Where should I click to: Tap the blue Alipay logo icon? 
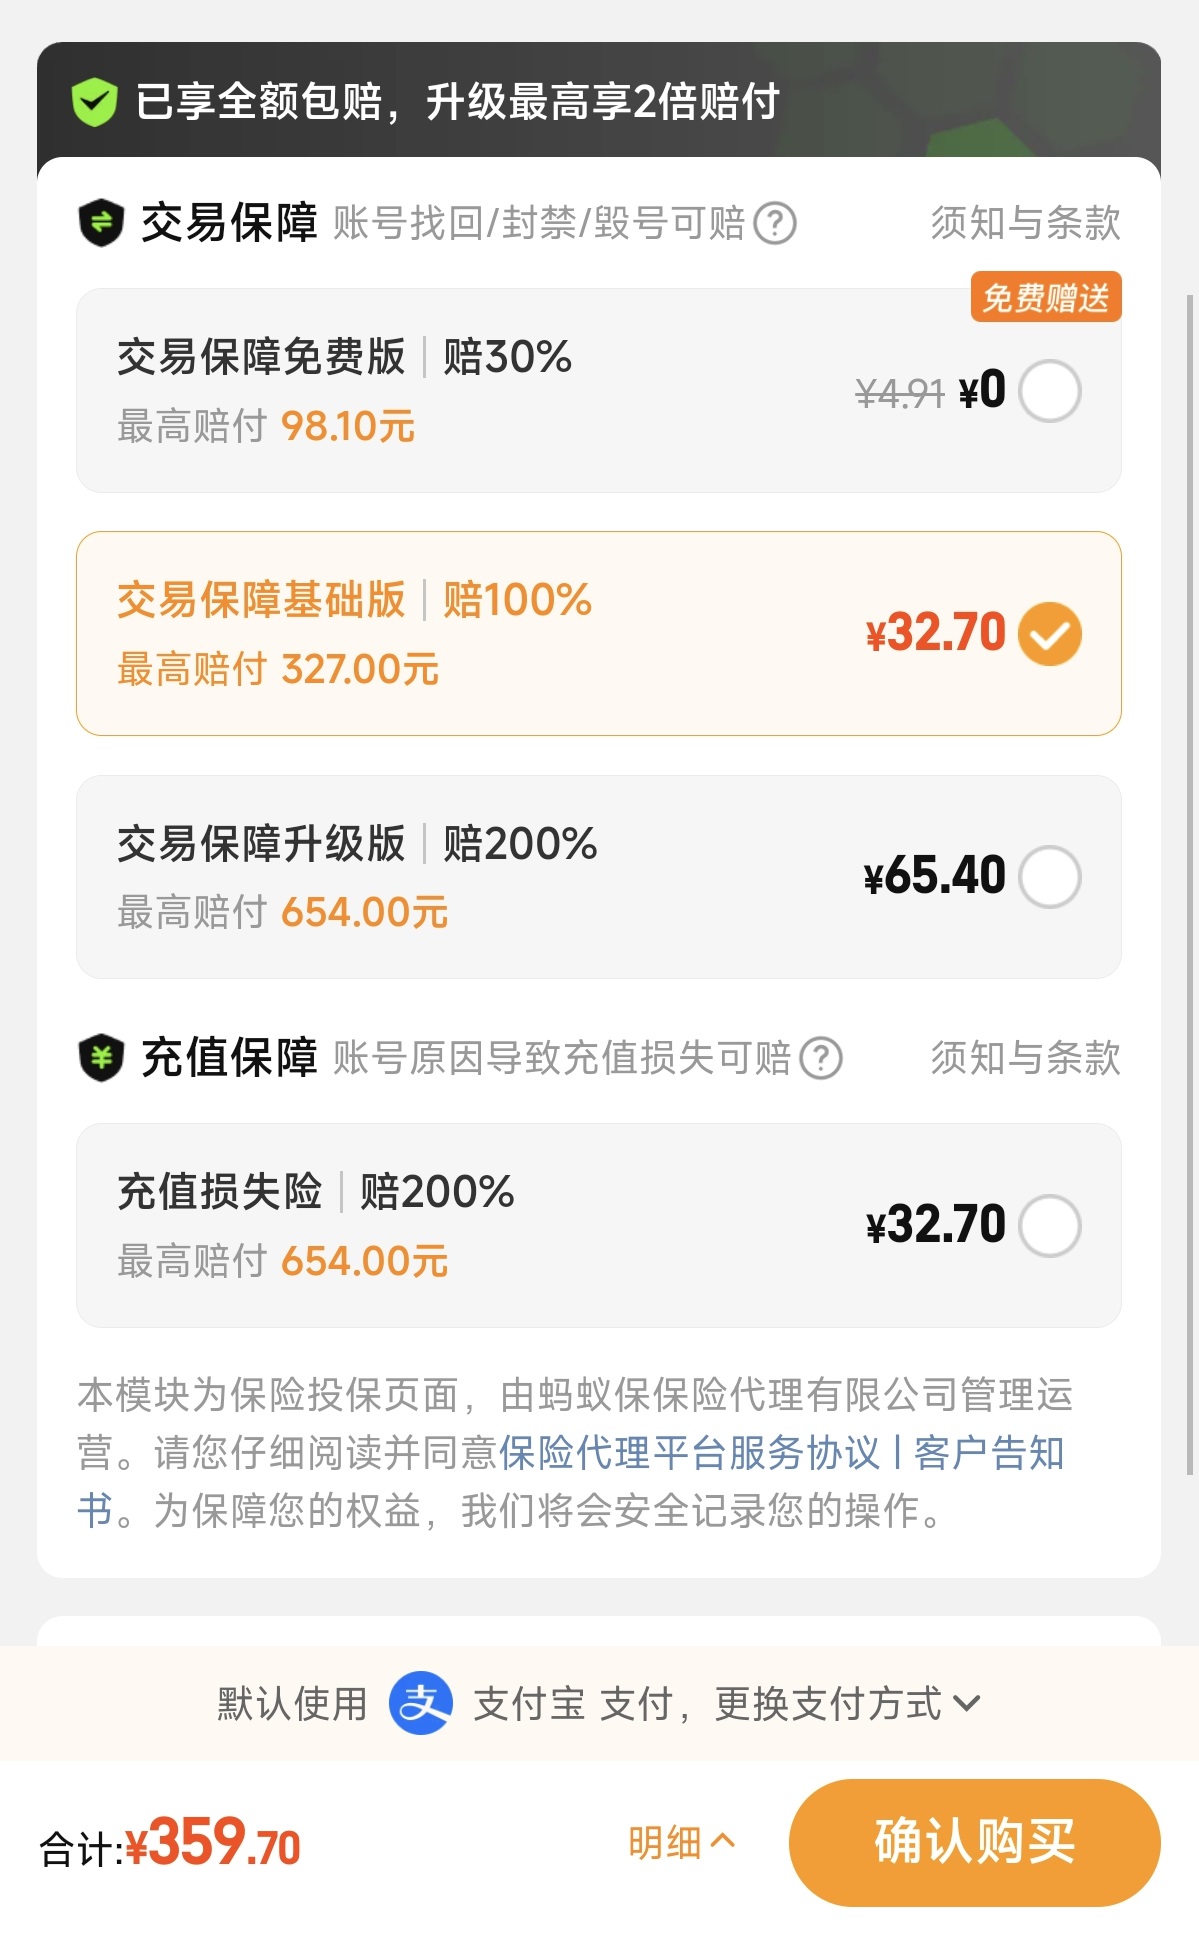(421, 1702)
